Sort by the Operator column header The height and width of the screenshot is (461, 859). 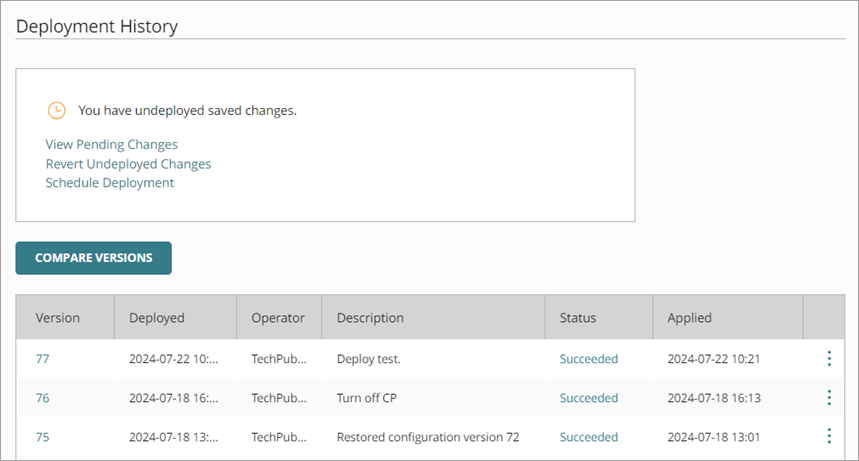point(277,318)
